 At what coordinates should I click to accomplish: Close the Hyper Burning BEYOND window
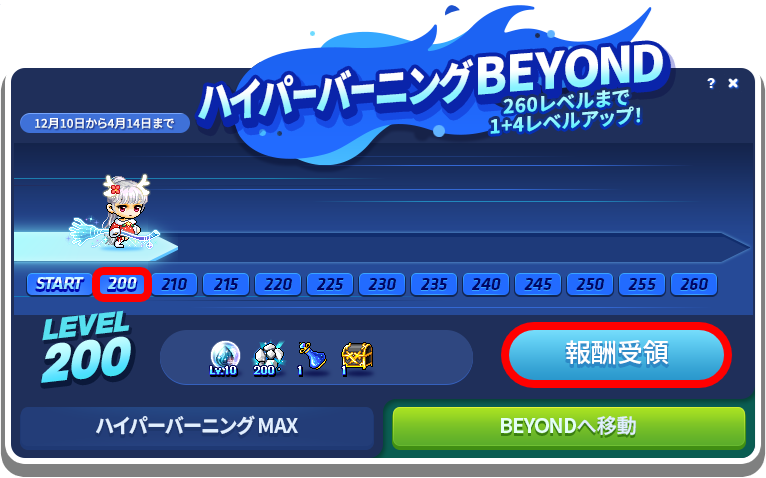click(x=733, y=83)
